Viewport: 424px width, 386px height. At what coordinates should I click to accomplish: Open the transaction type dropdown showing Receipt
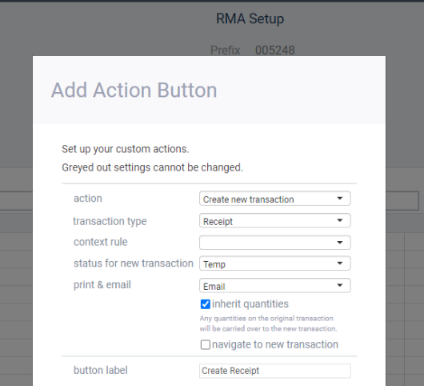[275, 221]
